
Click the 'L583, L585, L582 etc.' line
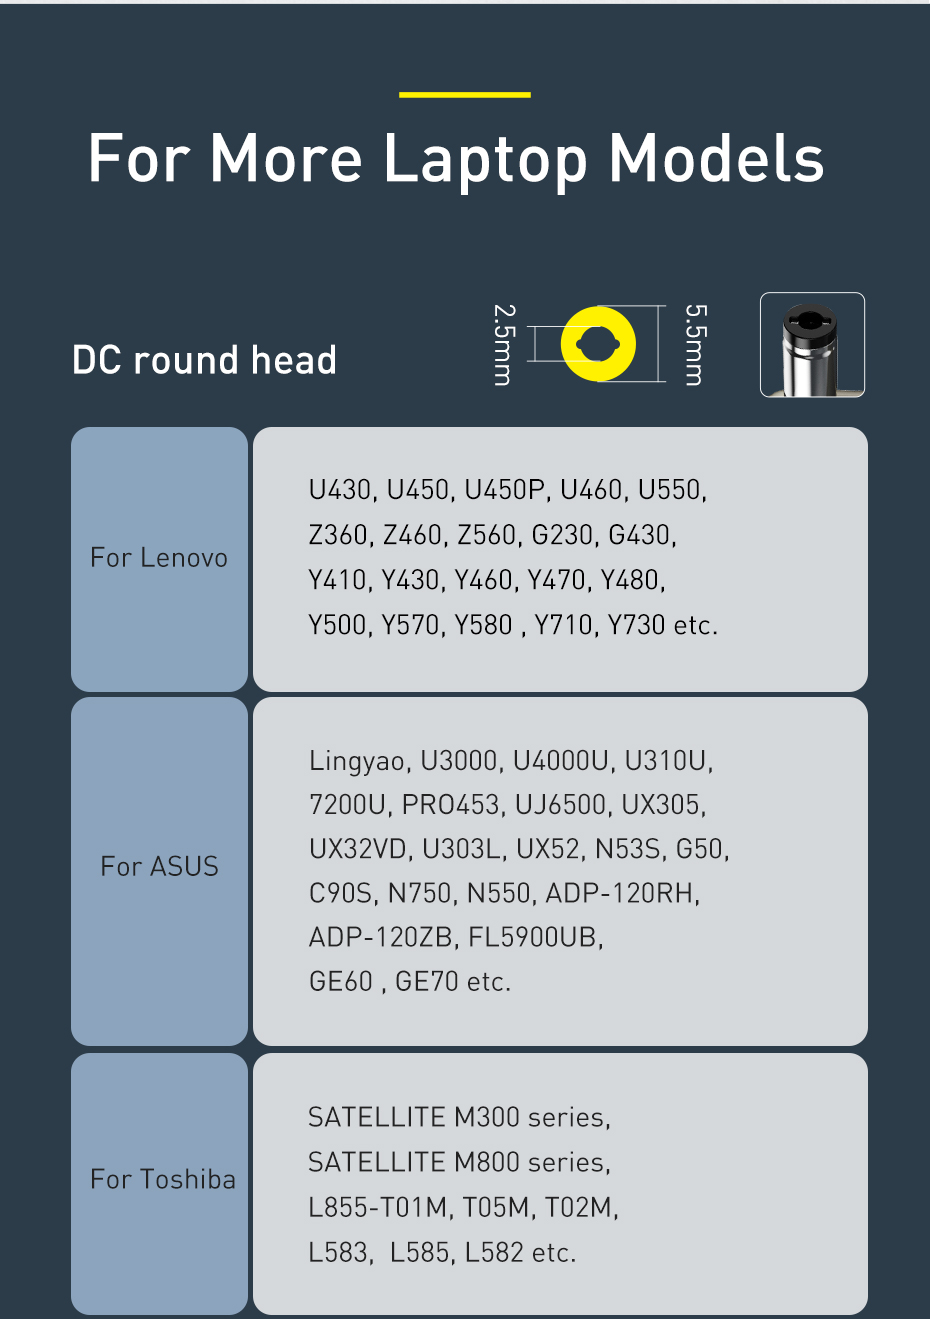[x=442, y=1252]
